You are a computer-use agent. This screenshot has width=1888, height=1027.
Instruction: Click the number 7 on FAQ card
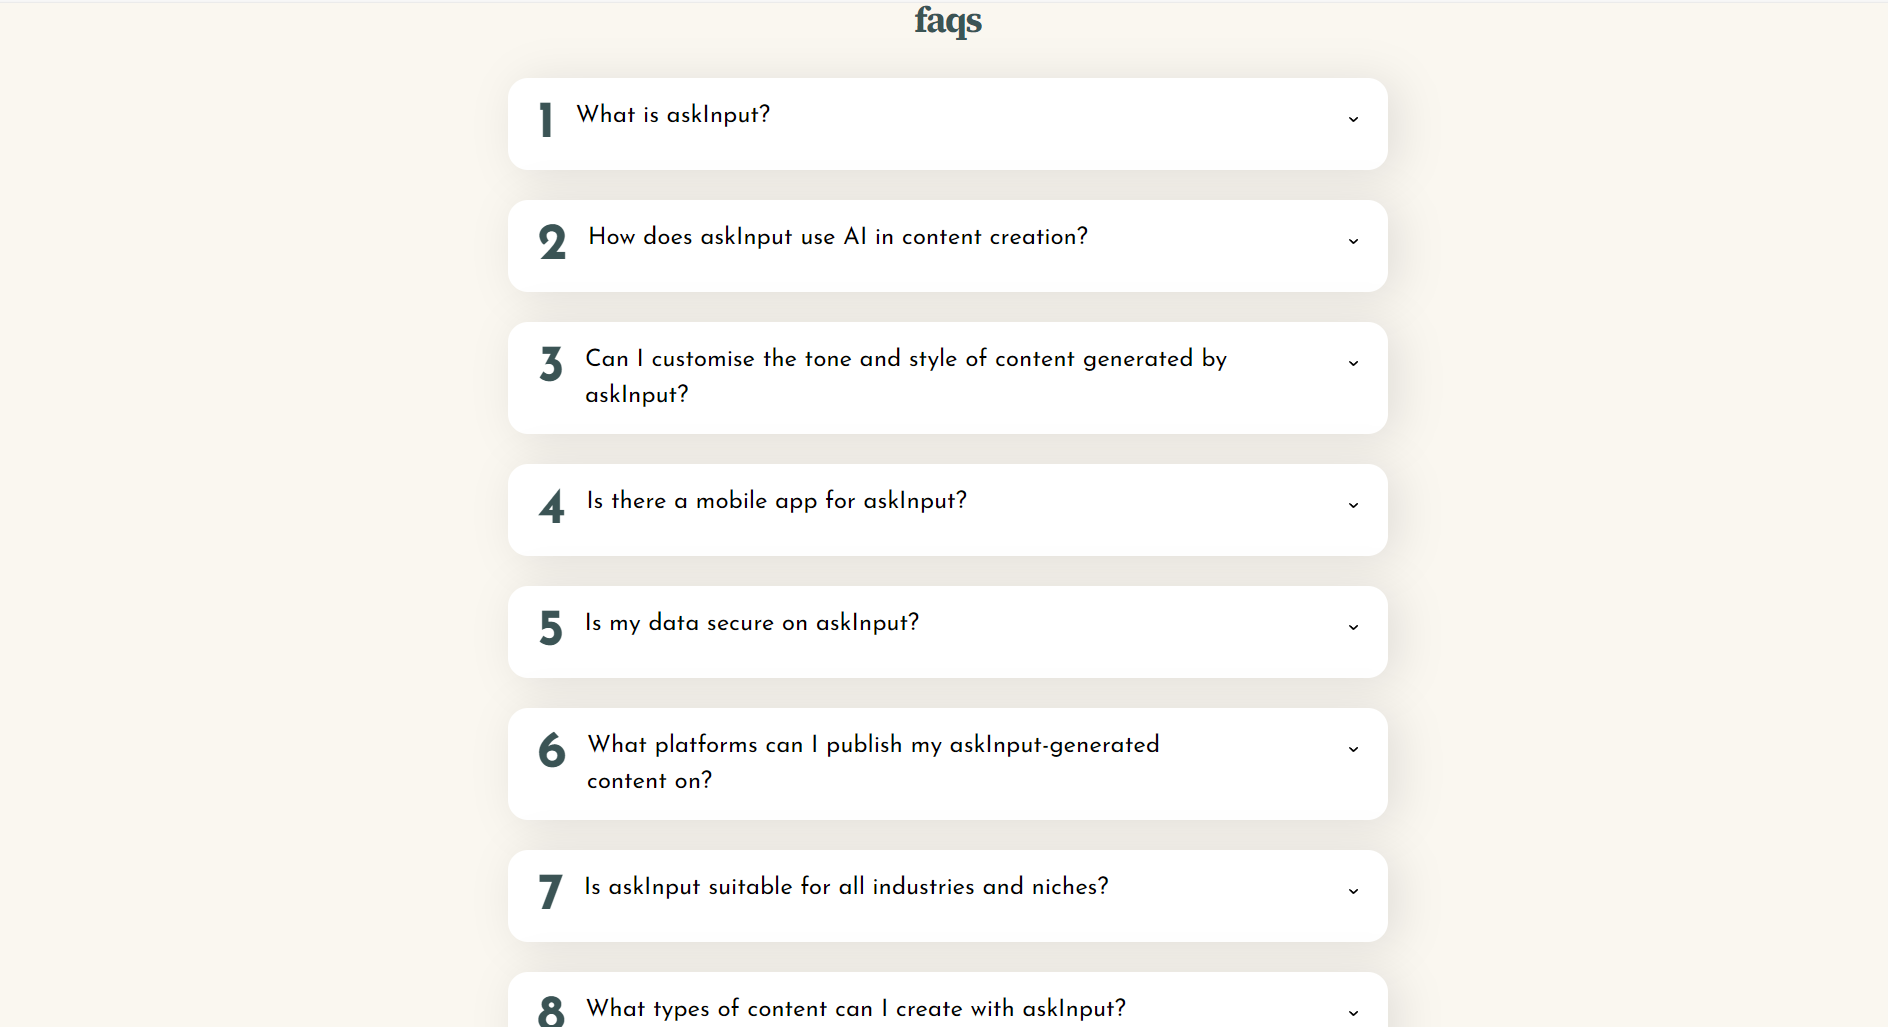pyautogui.click(x=550, y=892)
